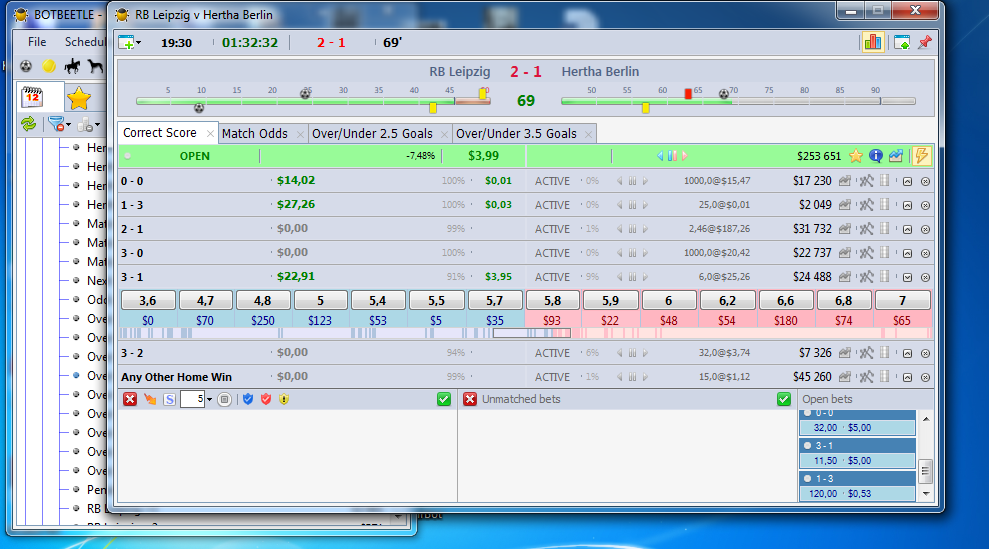Click the football sport icon in BOTBEETLE window
This screenshot has width=989, height=549.
click(x=26, y=66)
